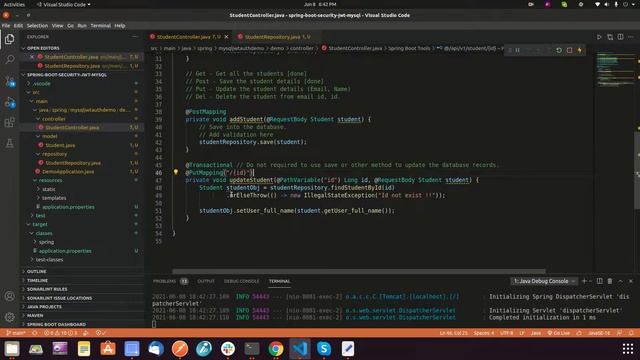Click errors and warnings count in status bar
Image resolution: width=640 pixels, height=360 pixels.
(x=61, y=333)
